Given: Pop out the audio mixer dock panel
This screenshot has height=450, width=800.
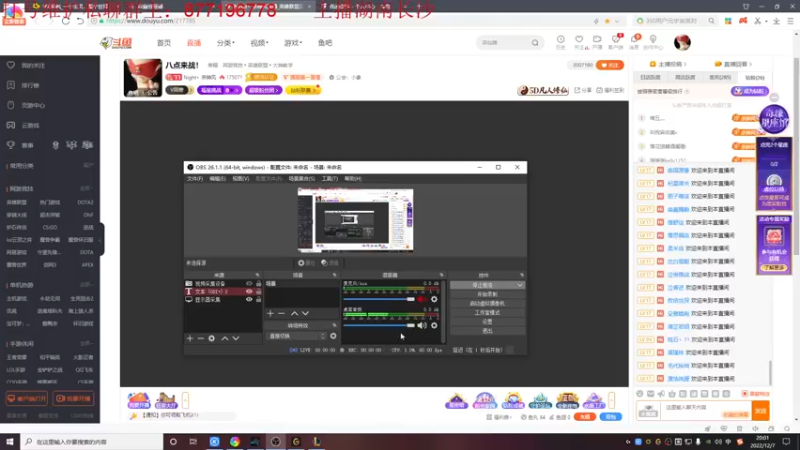Looking at the screenshot, I should click(441, 275).
